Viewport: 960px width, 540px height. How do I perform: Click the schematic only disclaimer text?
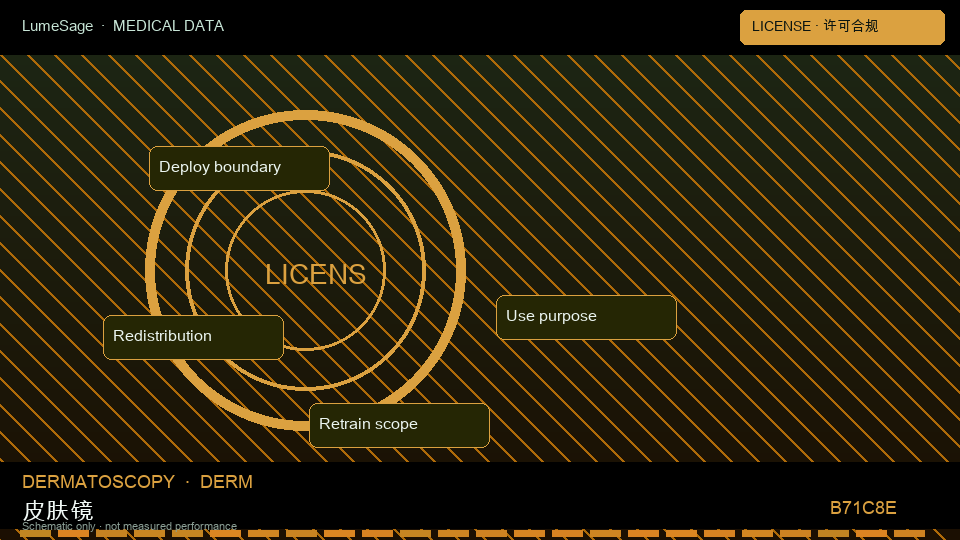129,526
